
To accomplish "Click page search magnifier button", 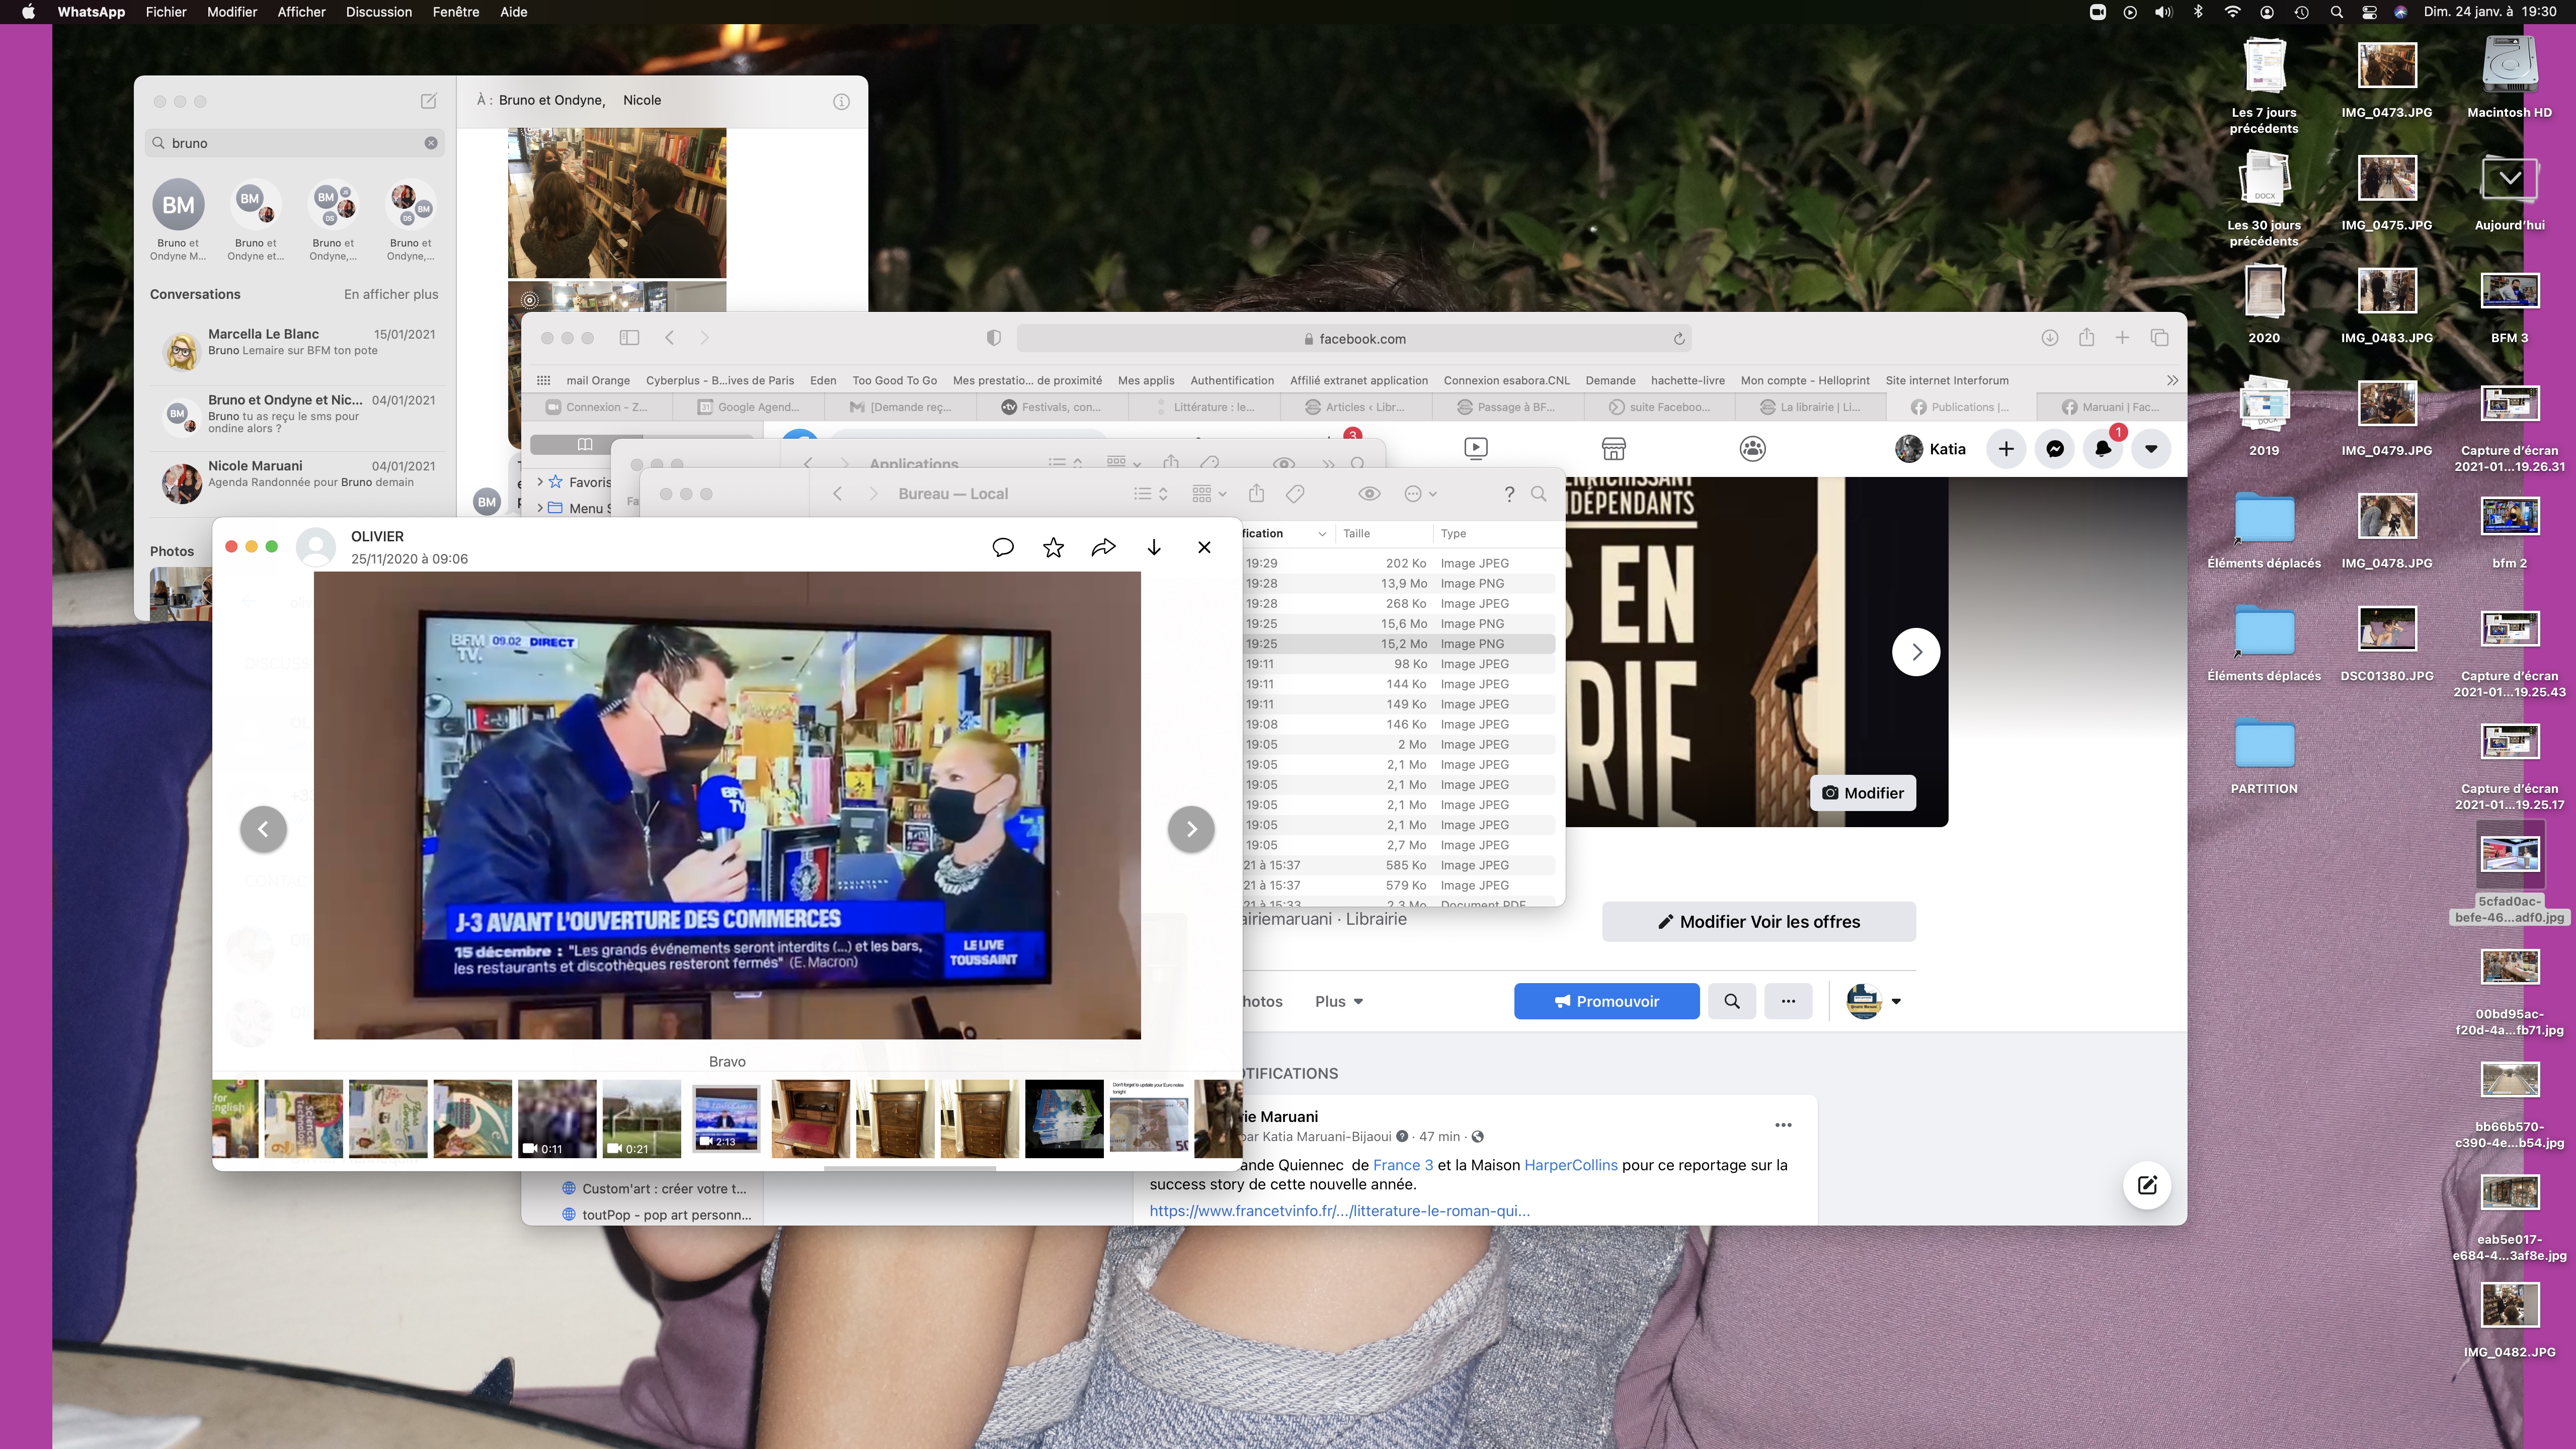I will (x=1732, y=1001).
